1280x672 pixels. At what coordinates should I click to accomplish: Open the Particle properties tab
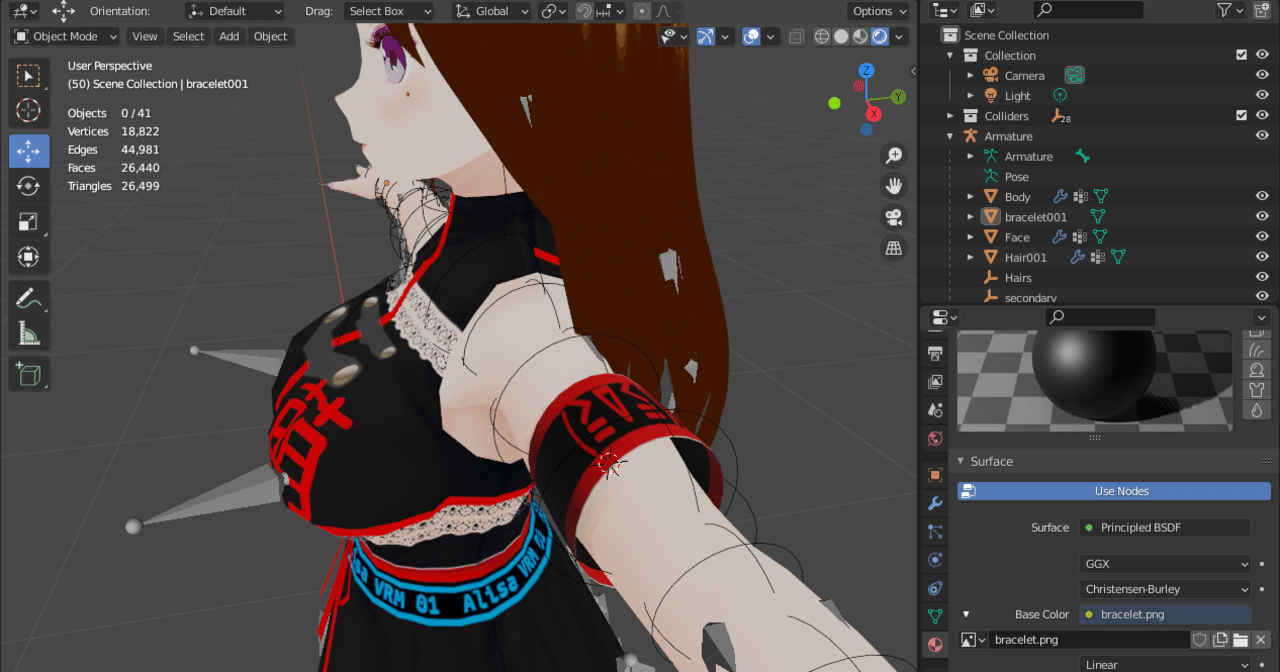point(935,531)
